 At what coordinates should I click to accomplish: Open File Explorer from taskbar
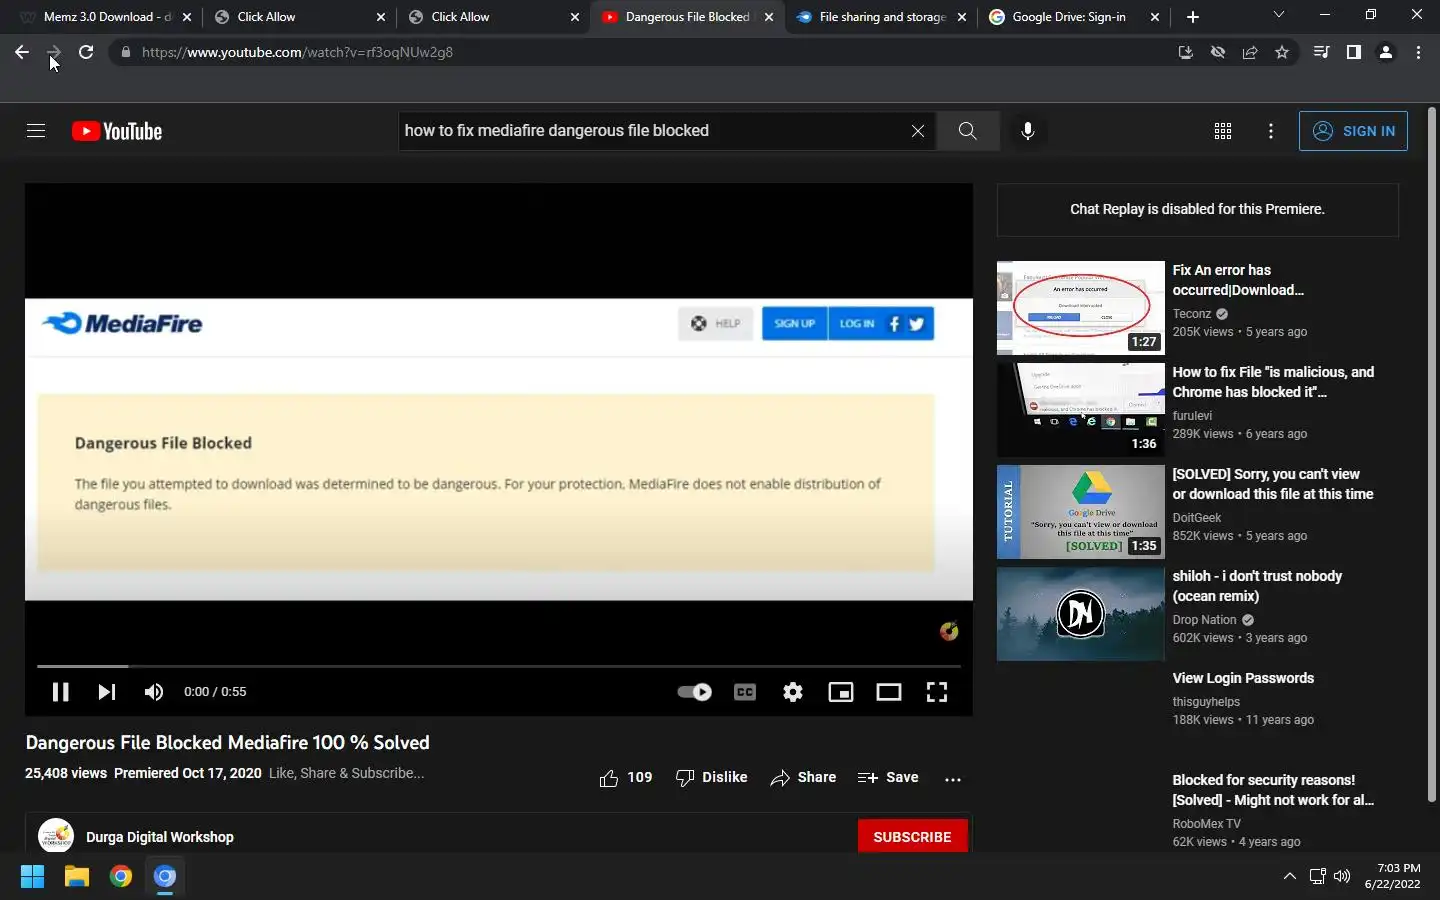pyautogui.click(x=77, y=877)
